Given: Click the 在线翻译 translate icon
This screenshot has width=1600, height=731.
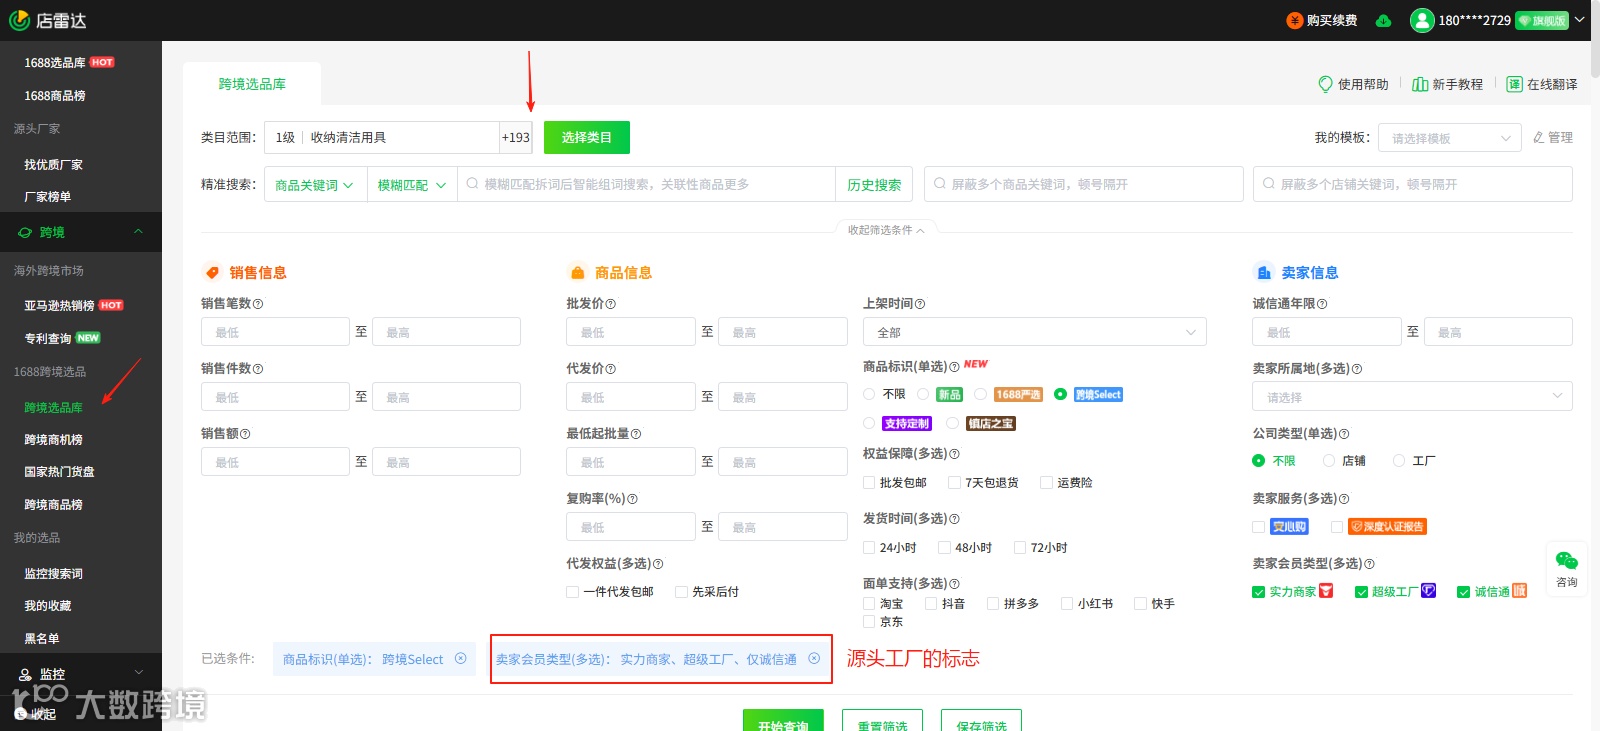Looking at the screenshot, I should [1515, 84].
